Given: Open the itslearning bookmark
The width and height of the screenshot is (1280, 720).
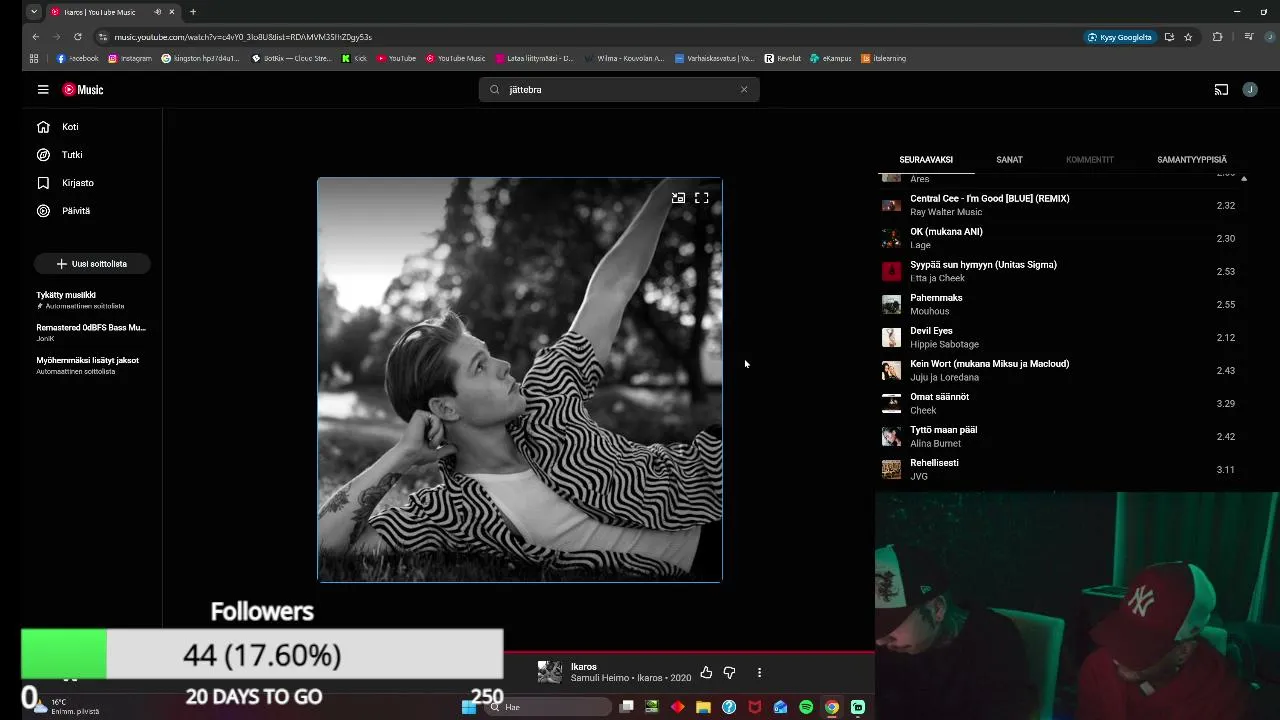Looking at the screenshot, I should click(x=883, y=58).
